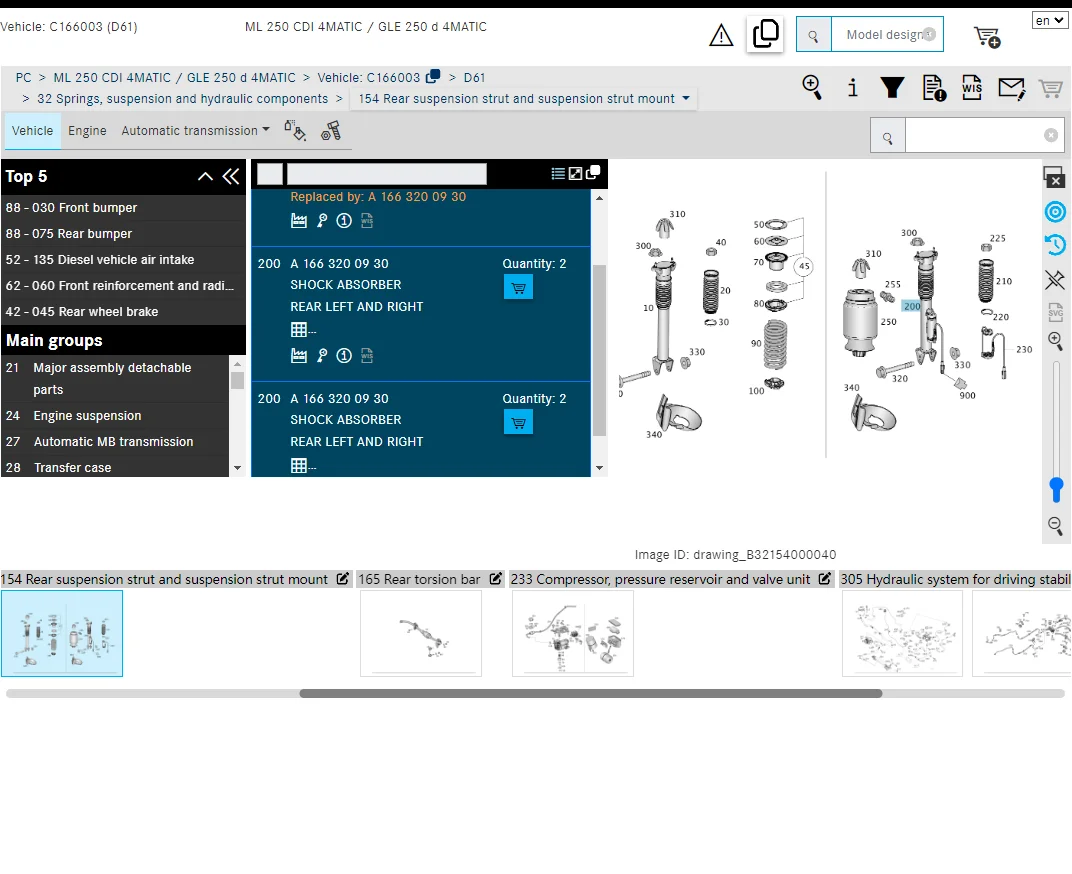Click the paint bucket icon beside Automatic transmission
Screen dimensions: 1072x874
(x=295, y=131)
